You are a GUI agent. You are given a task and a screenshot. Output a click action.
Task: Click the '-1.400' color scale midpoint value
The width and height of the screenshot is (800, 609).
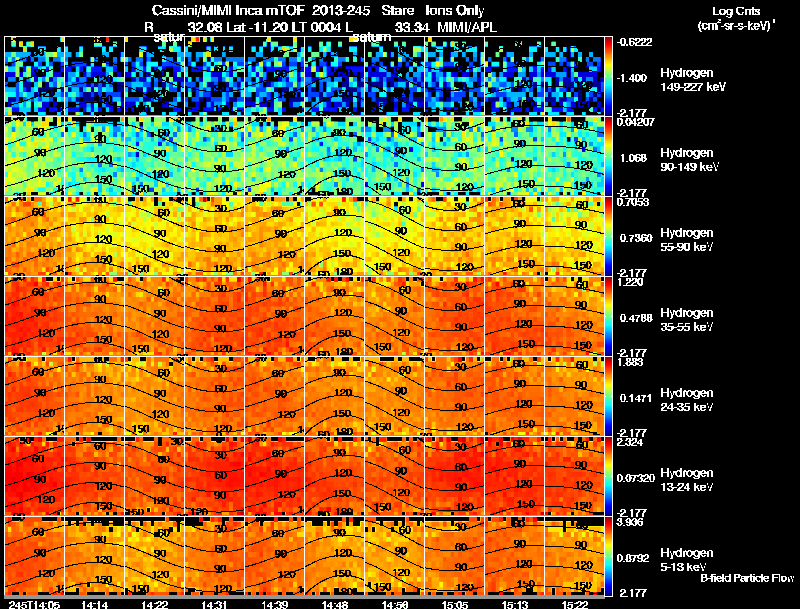pos(632,78)
